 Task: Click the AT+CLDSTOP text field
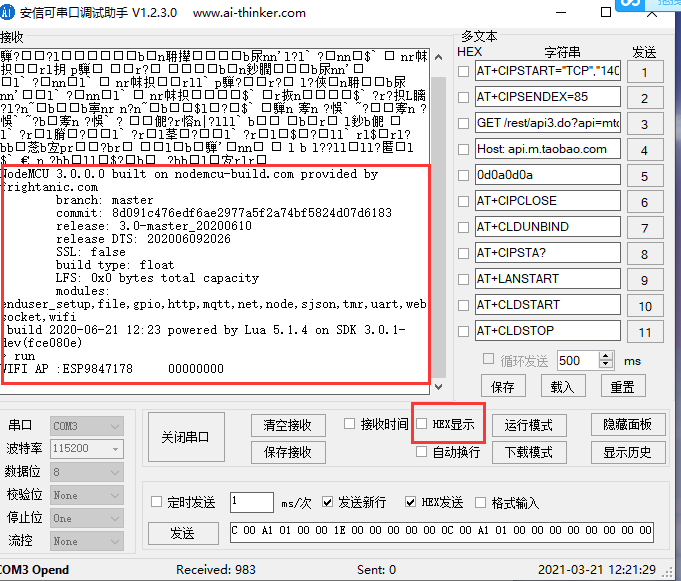pyautogui.click(x=548, y=331)
